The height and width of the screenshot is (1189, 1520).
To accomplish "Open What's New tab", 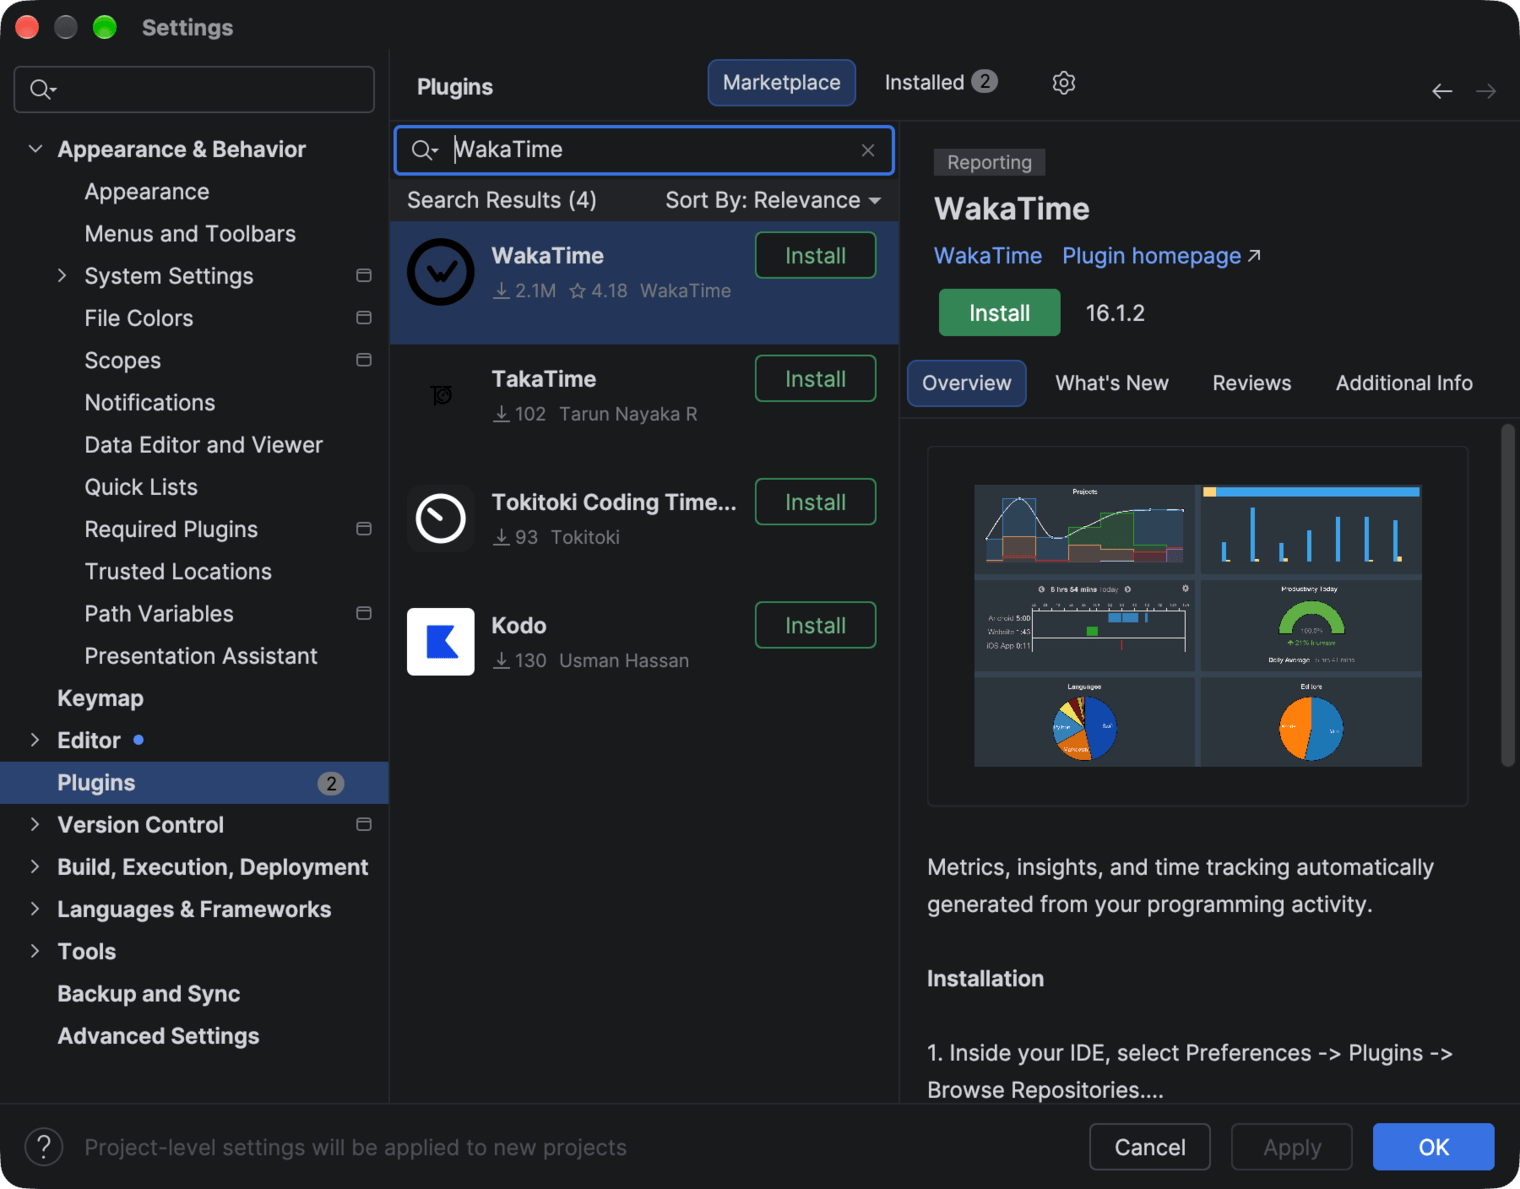I will (x=1112, y=383).
